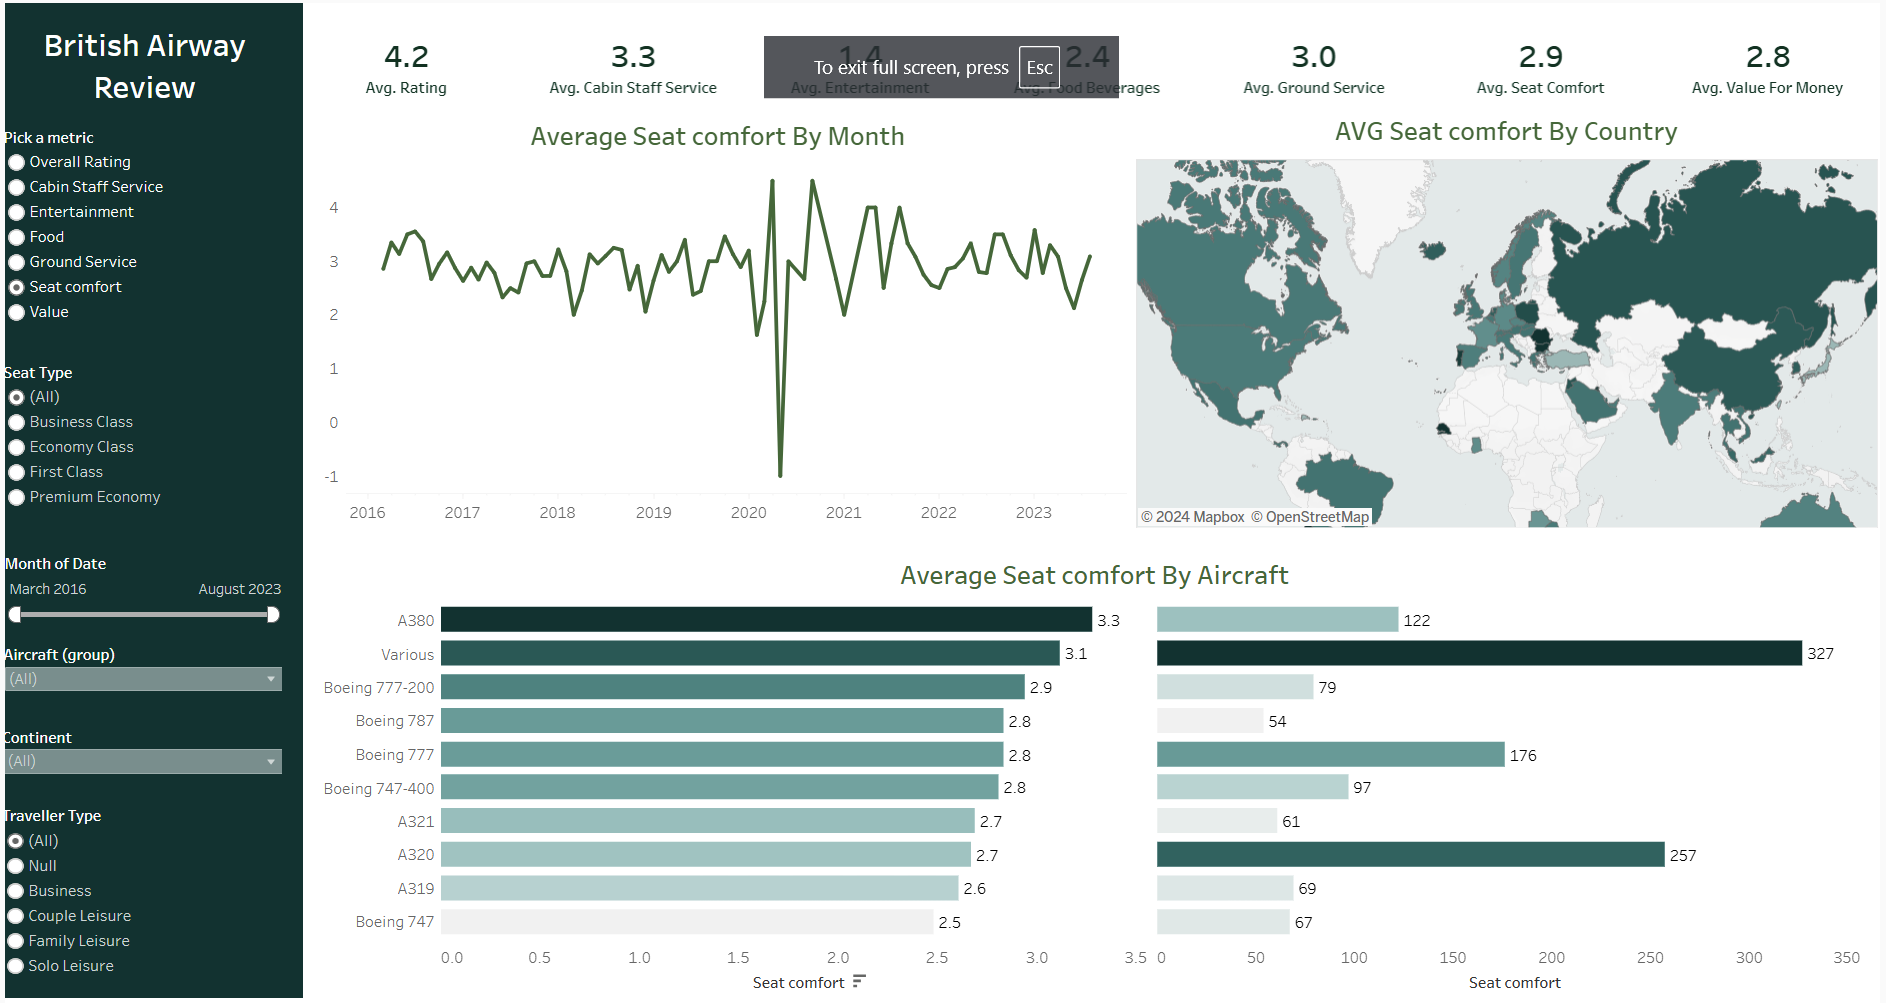Screen dimensions: 1886x1003
Task: Click the Boeing 787 bar
Action: click(722, 721)
